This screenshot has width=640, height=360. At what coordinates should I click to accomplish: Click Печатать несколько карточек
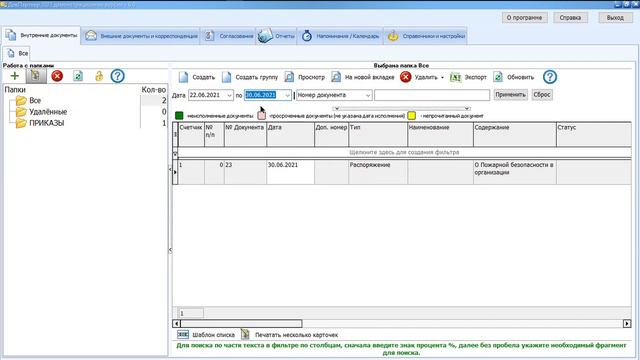(x=296, y=335)
